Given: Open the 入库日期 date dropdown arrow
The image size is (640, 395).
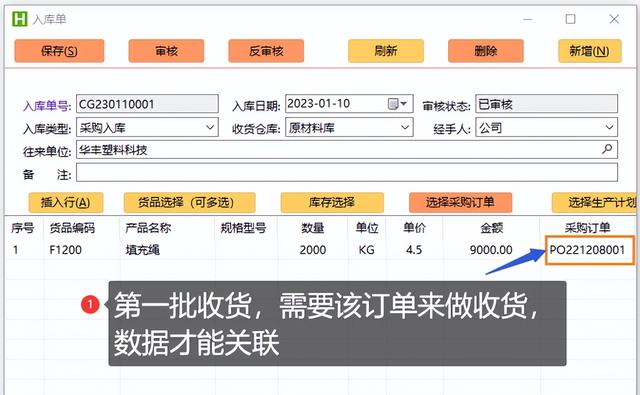Looking at the screenshot, I should pyautogui.click(x=404, y=104).
